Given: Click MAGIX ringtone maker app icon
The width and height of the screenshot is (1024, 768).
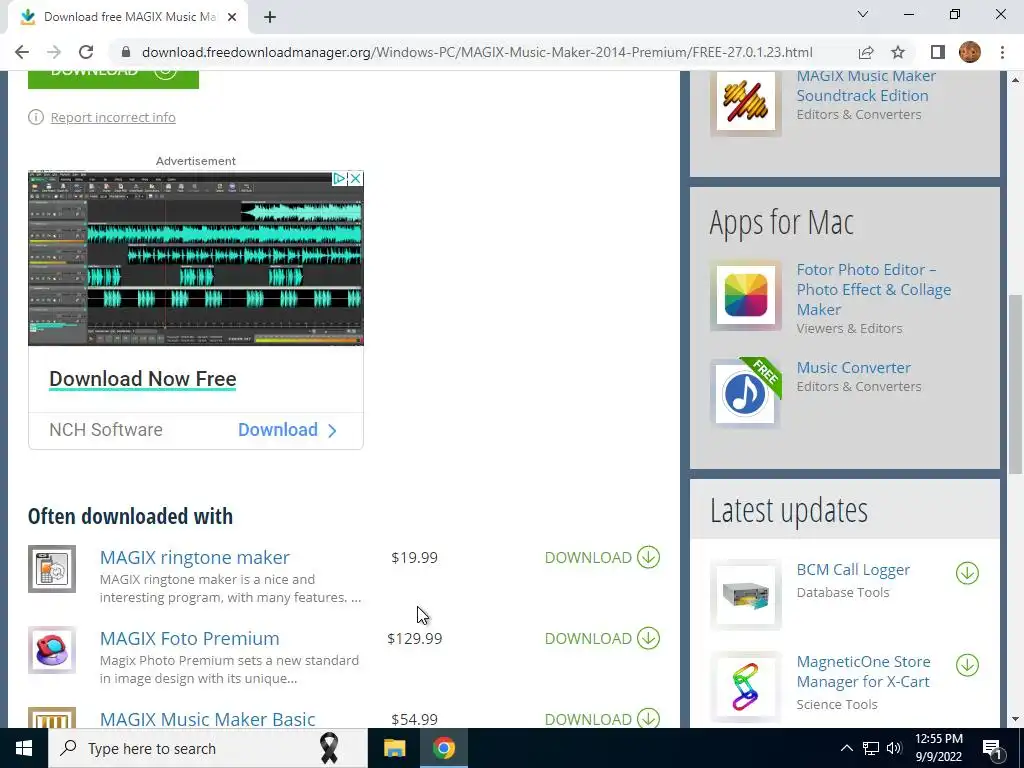Looking at the screenshot, I should [52, 569].
